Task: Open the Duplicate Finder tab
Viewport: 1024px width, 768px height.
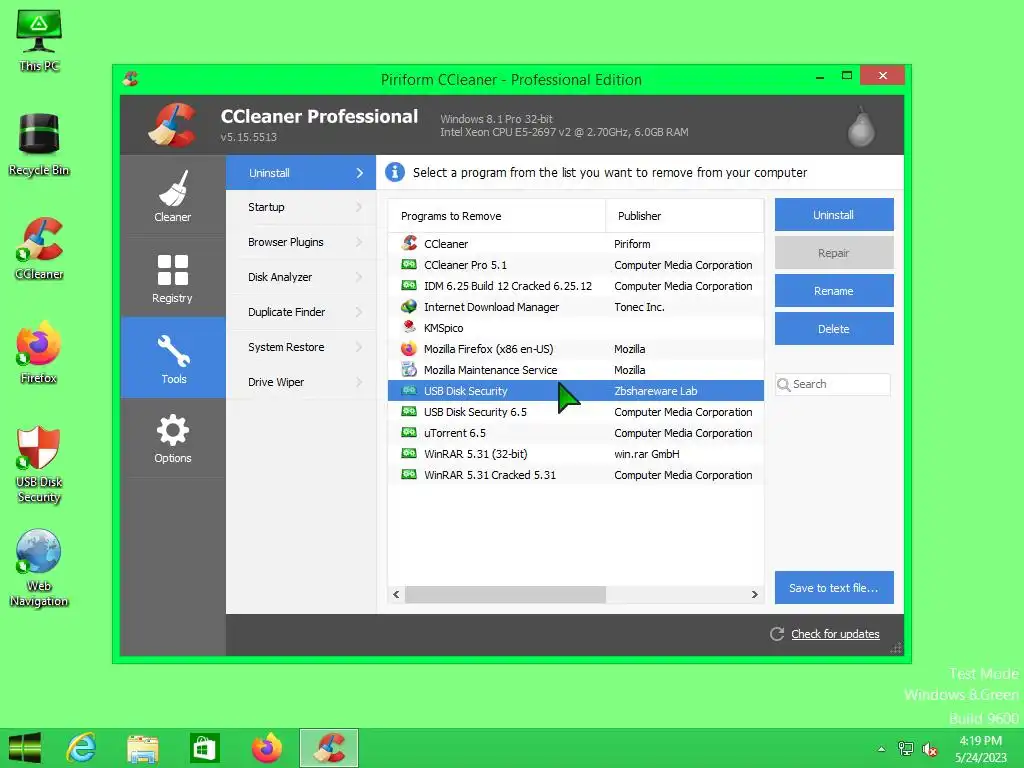Action: coord(301,312)
